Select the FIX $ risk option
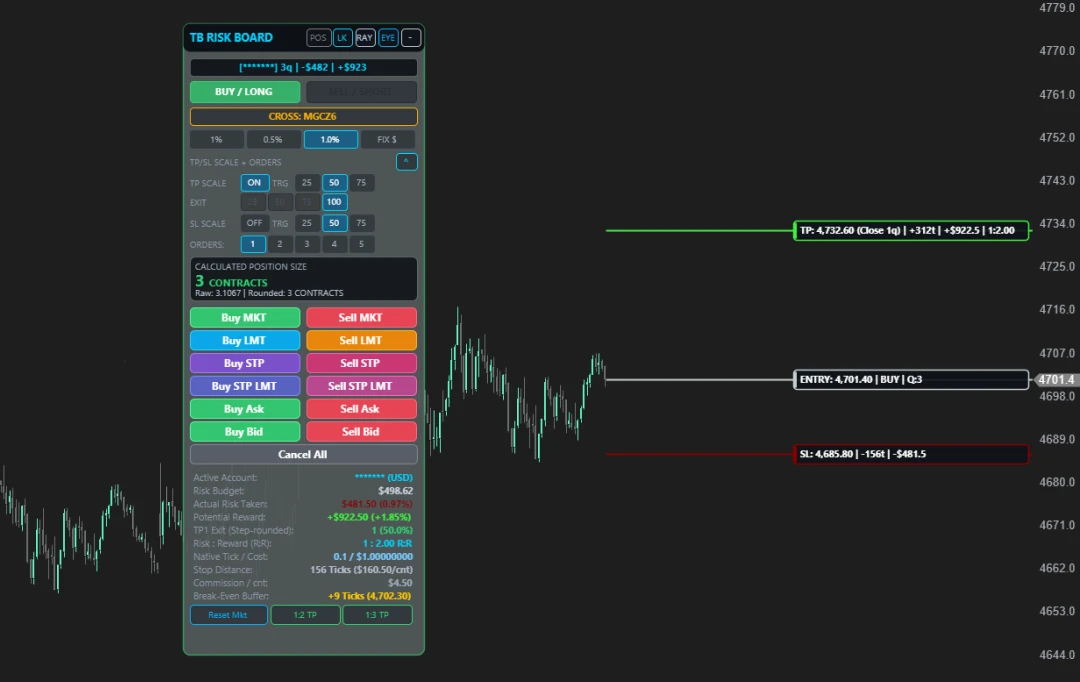The image size is (1080, 682). (x=387, y=140)
